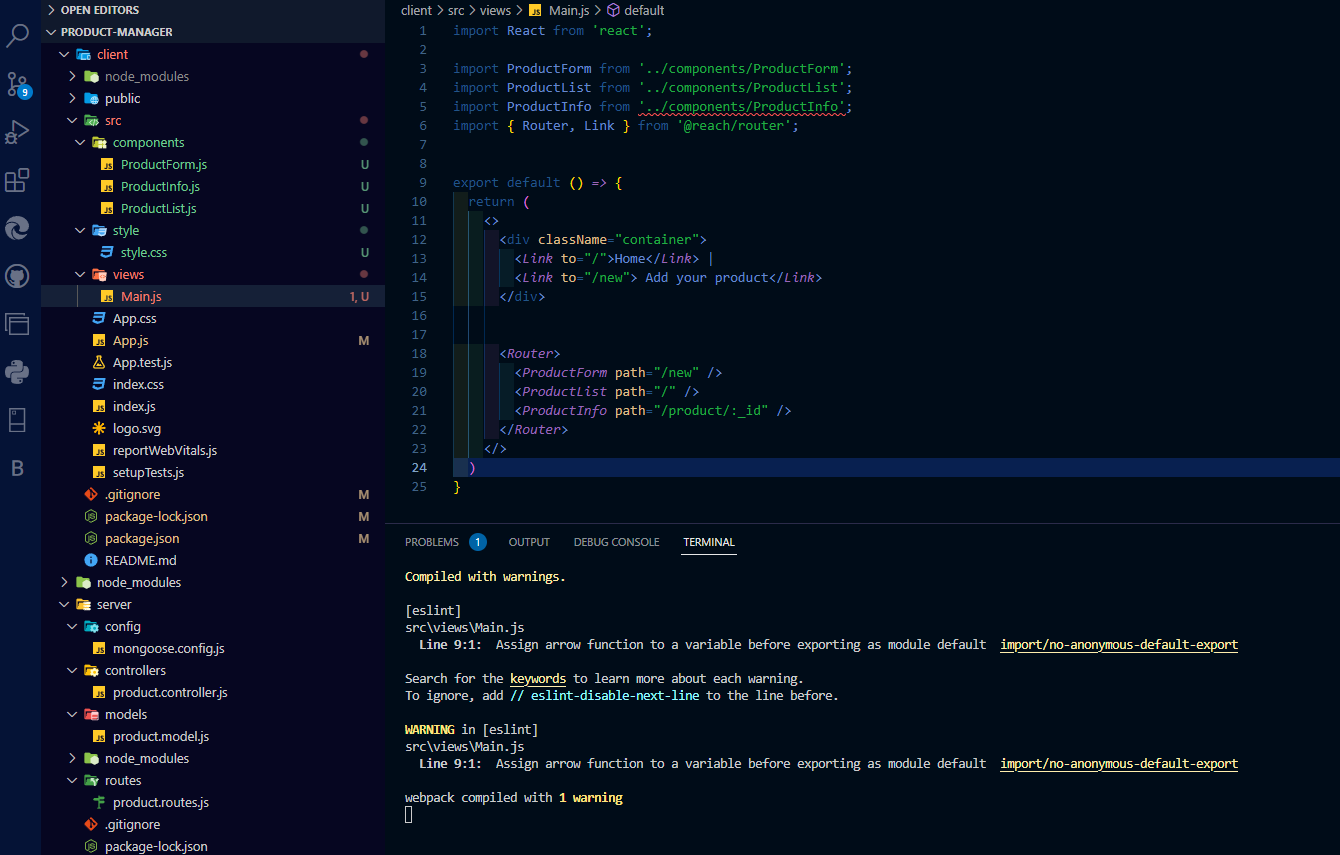Open the Search panel
This screenshot has width=1340, height=855.
pos(20,35)
